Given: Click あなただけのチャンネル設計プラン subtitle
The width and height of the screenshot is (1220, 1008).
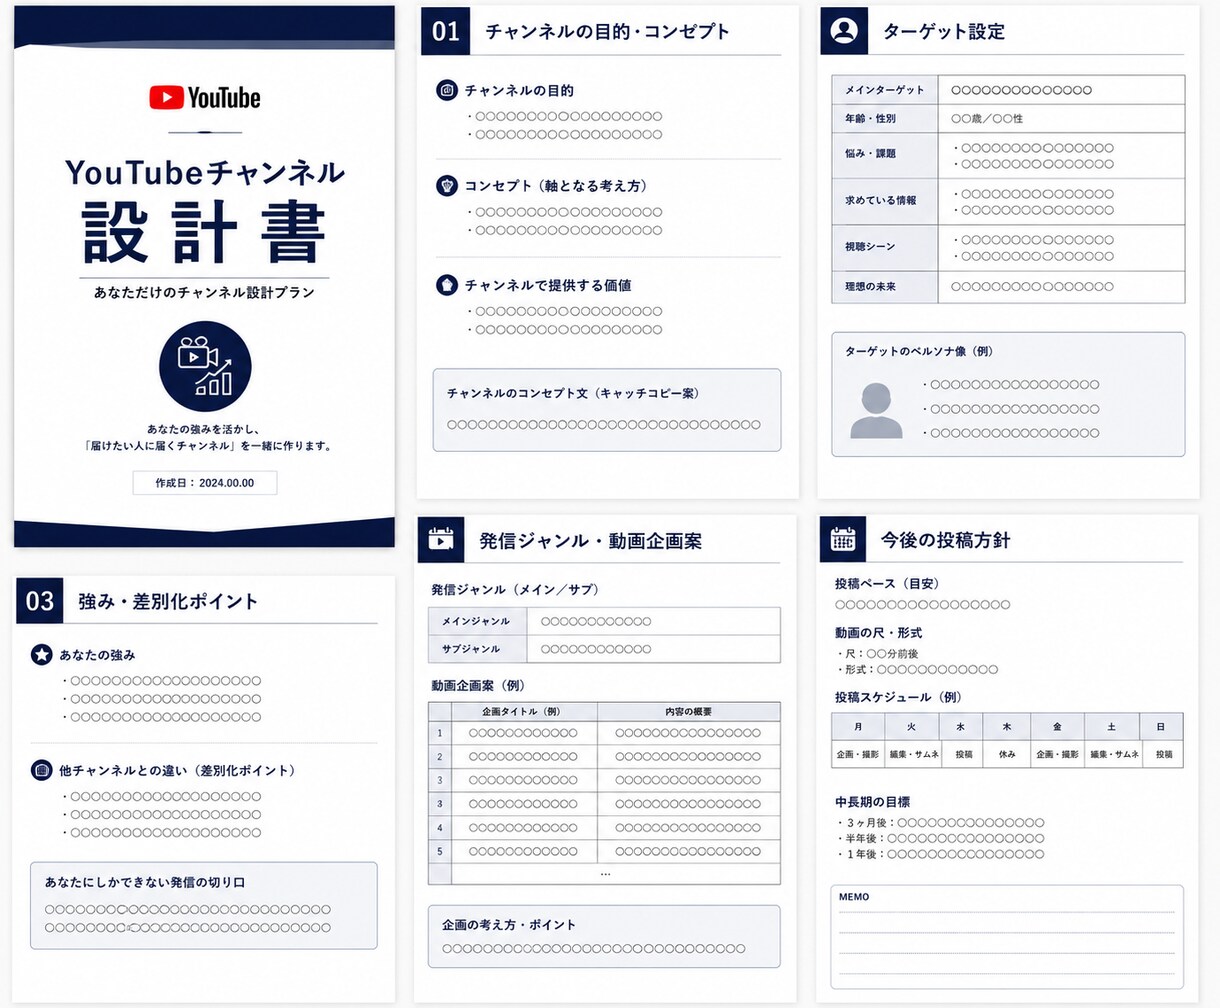Looking at the screenshot, I should pos(204,292).
